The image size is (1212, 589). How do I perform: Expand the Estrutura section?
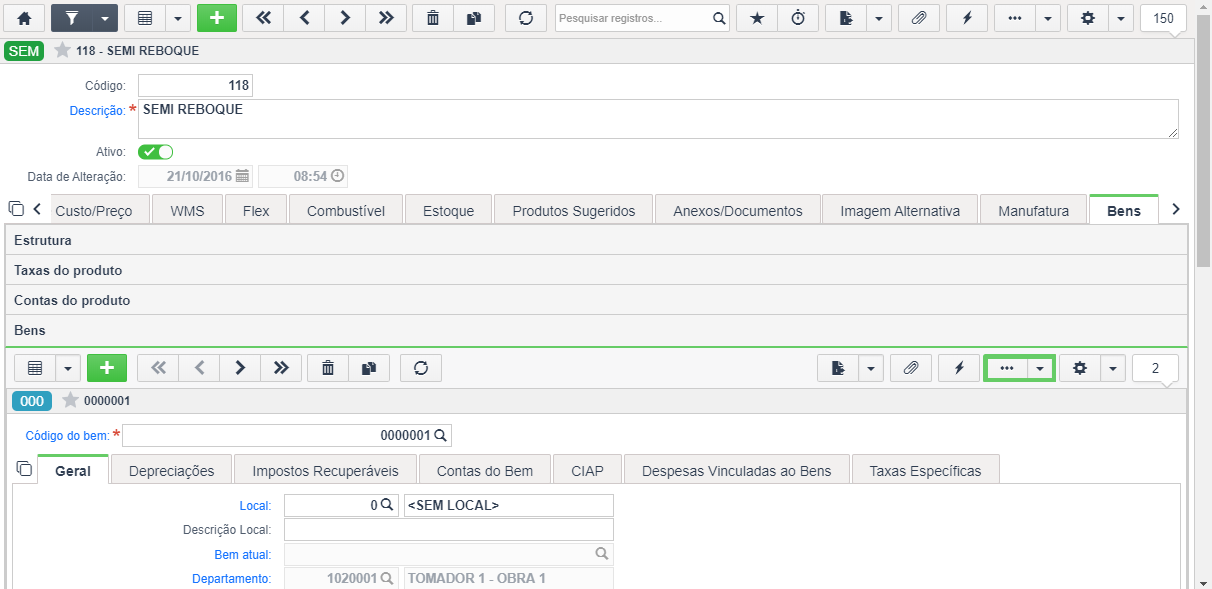(597, 240)
